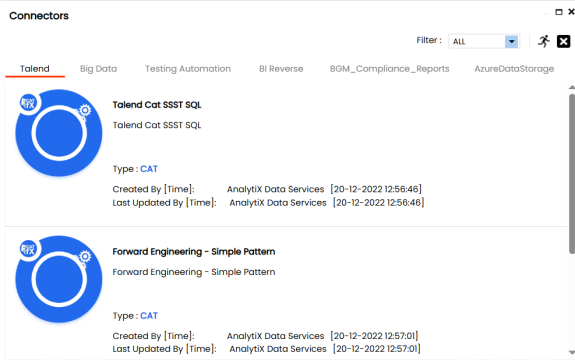The width and height of the screenshot is (575, 360).
Task: Click the Talend Cat SSST SQL connector logo
Action: [x=59, y=133]
